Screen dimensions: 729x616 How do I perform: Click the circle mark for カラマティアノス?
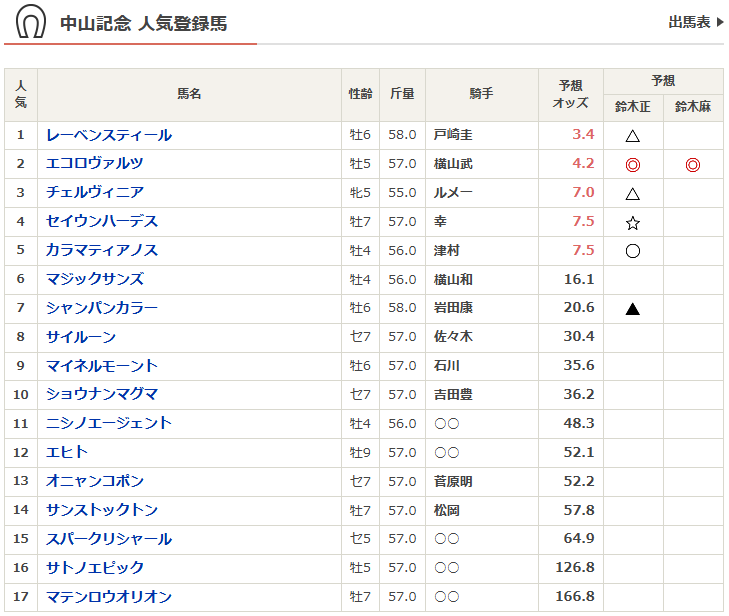(x=632, y=252)
